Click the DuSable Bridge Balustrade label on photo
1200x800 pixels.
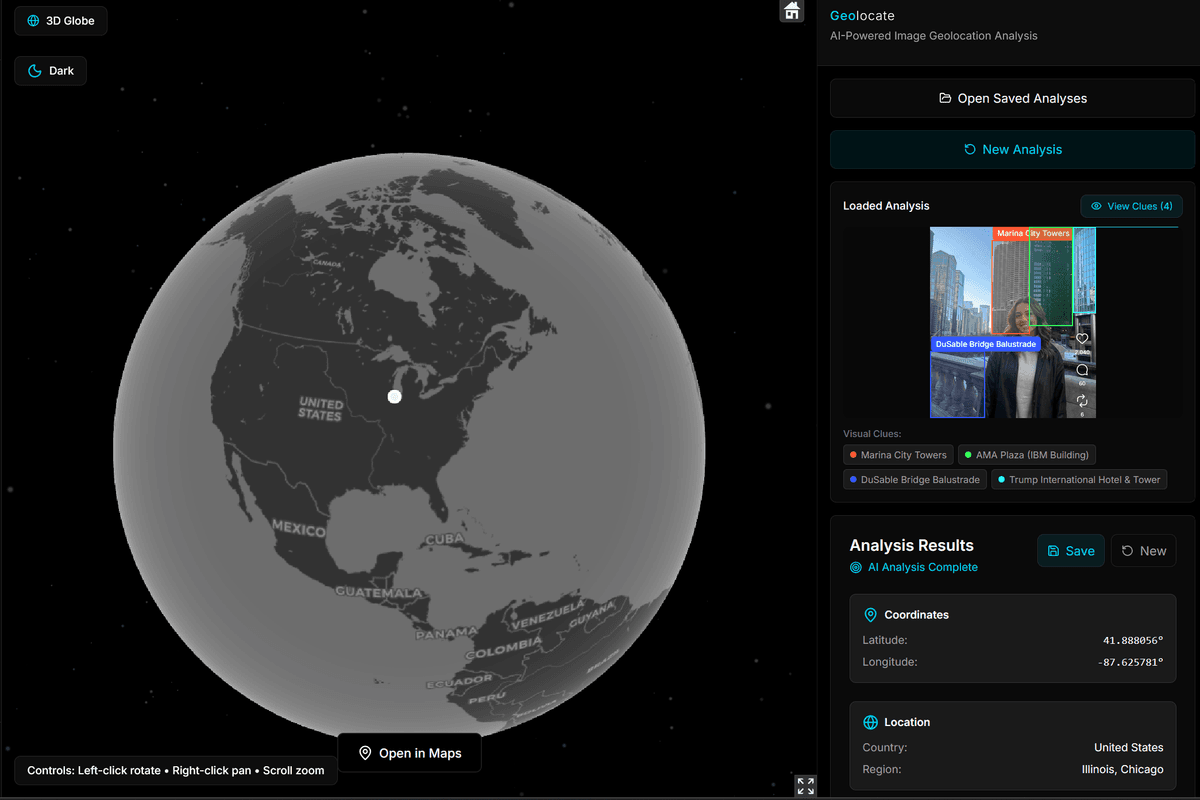click(x=986, y=344)
